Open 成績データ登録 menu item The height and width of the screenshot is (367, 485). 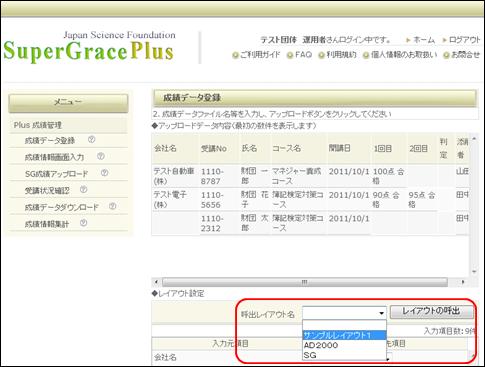click(50, 141)
